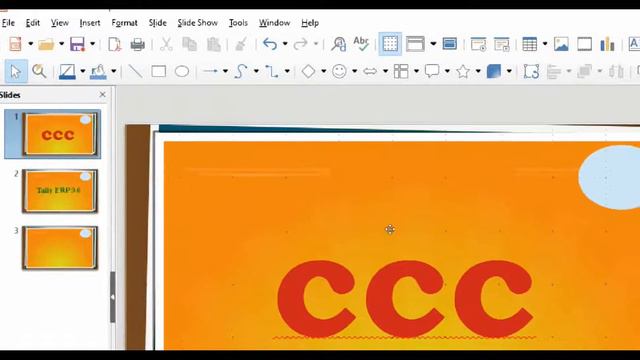
Task: Click the red CCC title text
Action: 405,300
